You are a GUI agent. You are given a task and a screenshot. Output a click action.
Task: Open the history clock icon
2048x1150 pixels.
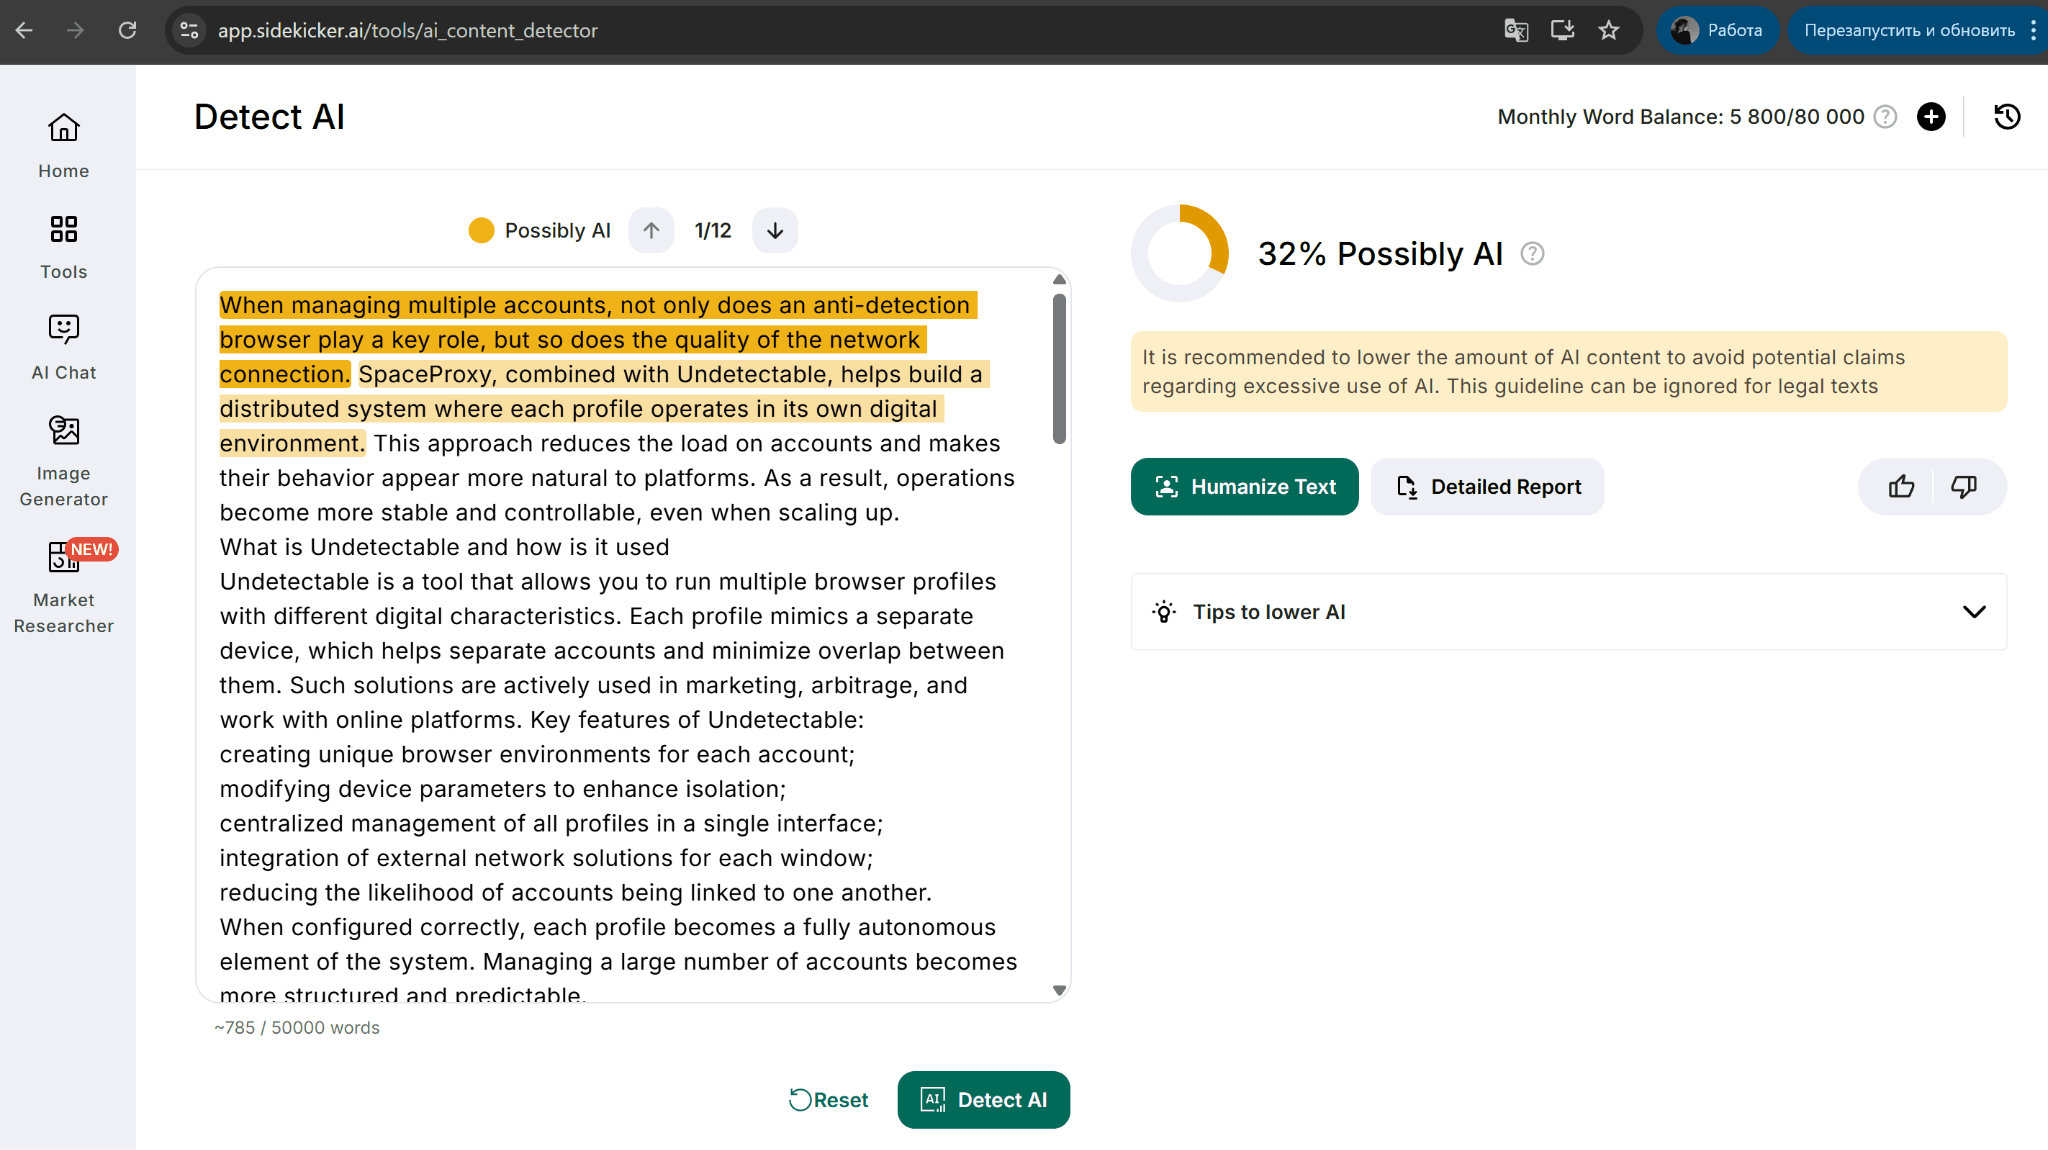(x=2006, y=117)
